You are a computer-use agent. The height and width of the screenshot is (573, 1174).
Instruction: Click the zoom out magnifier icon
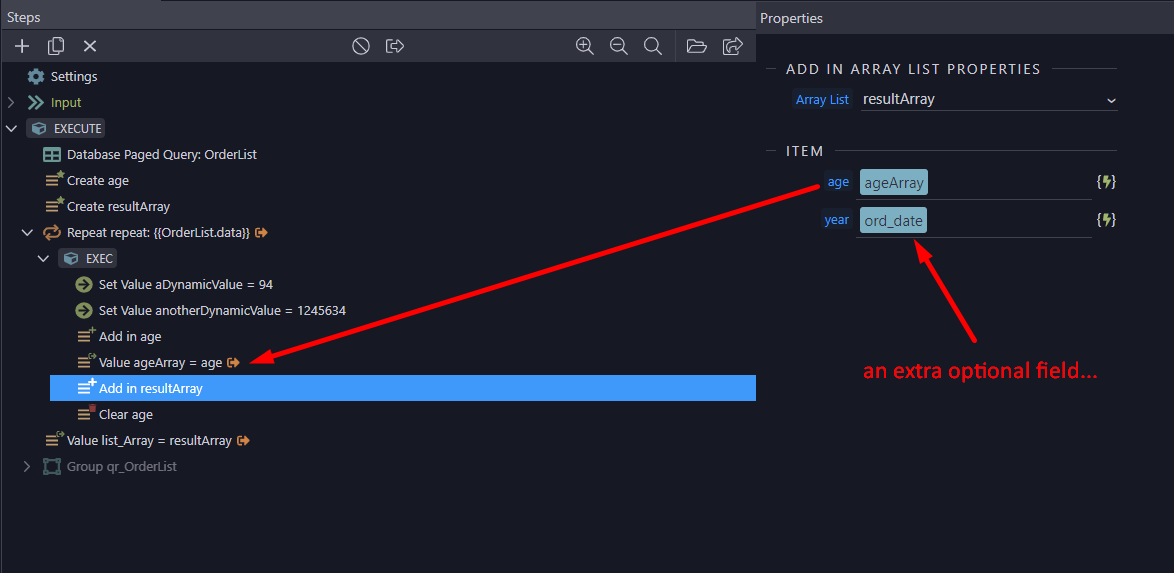618,46
